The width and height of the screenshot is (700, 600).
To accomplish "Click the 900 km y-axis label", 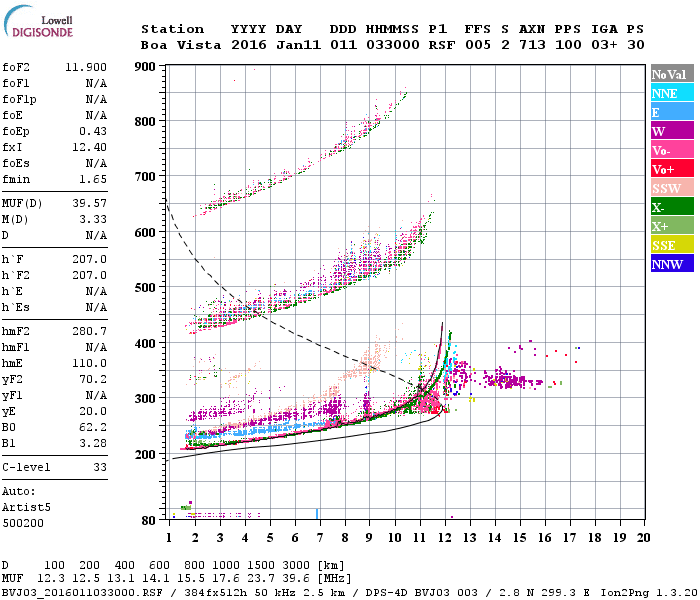I will click(x=145, y=67).
